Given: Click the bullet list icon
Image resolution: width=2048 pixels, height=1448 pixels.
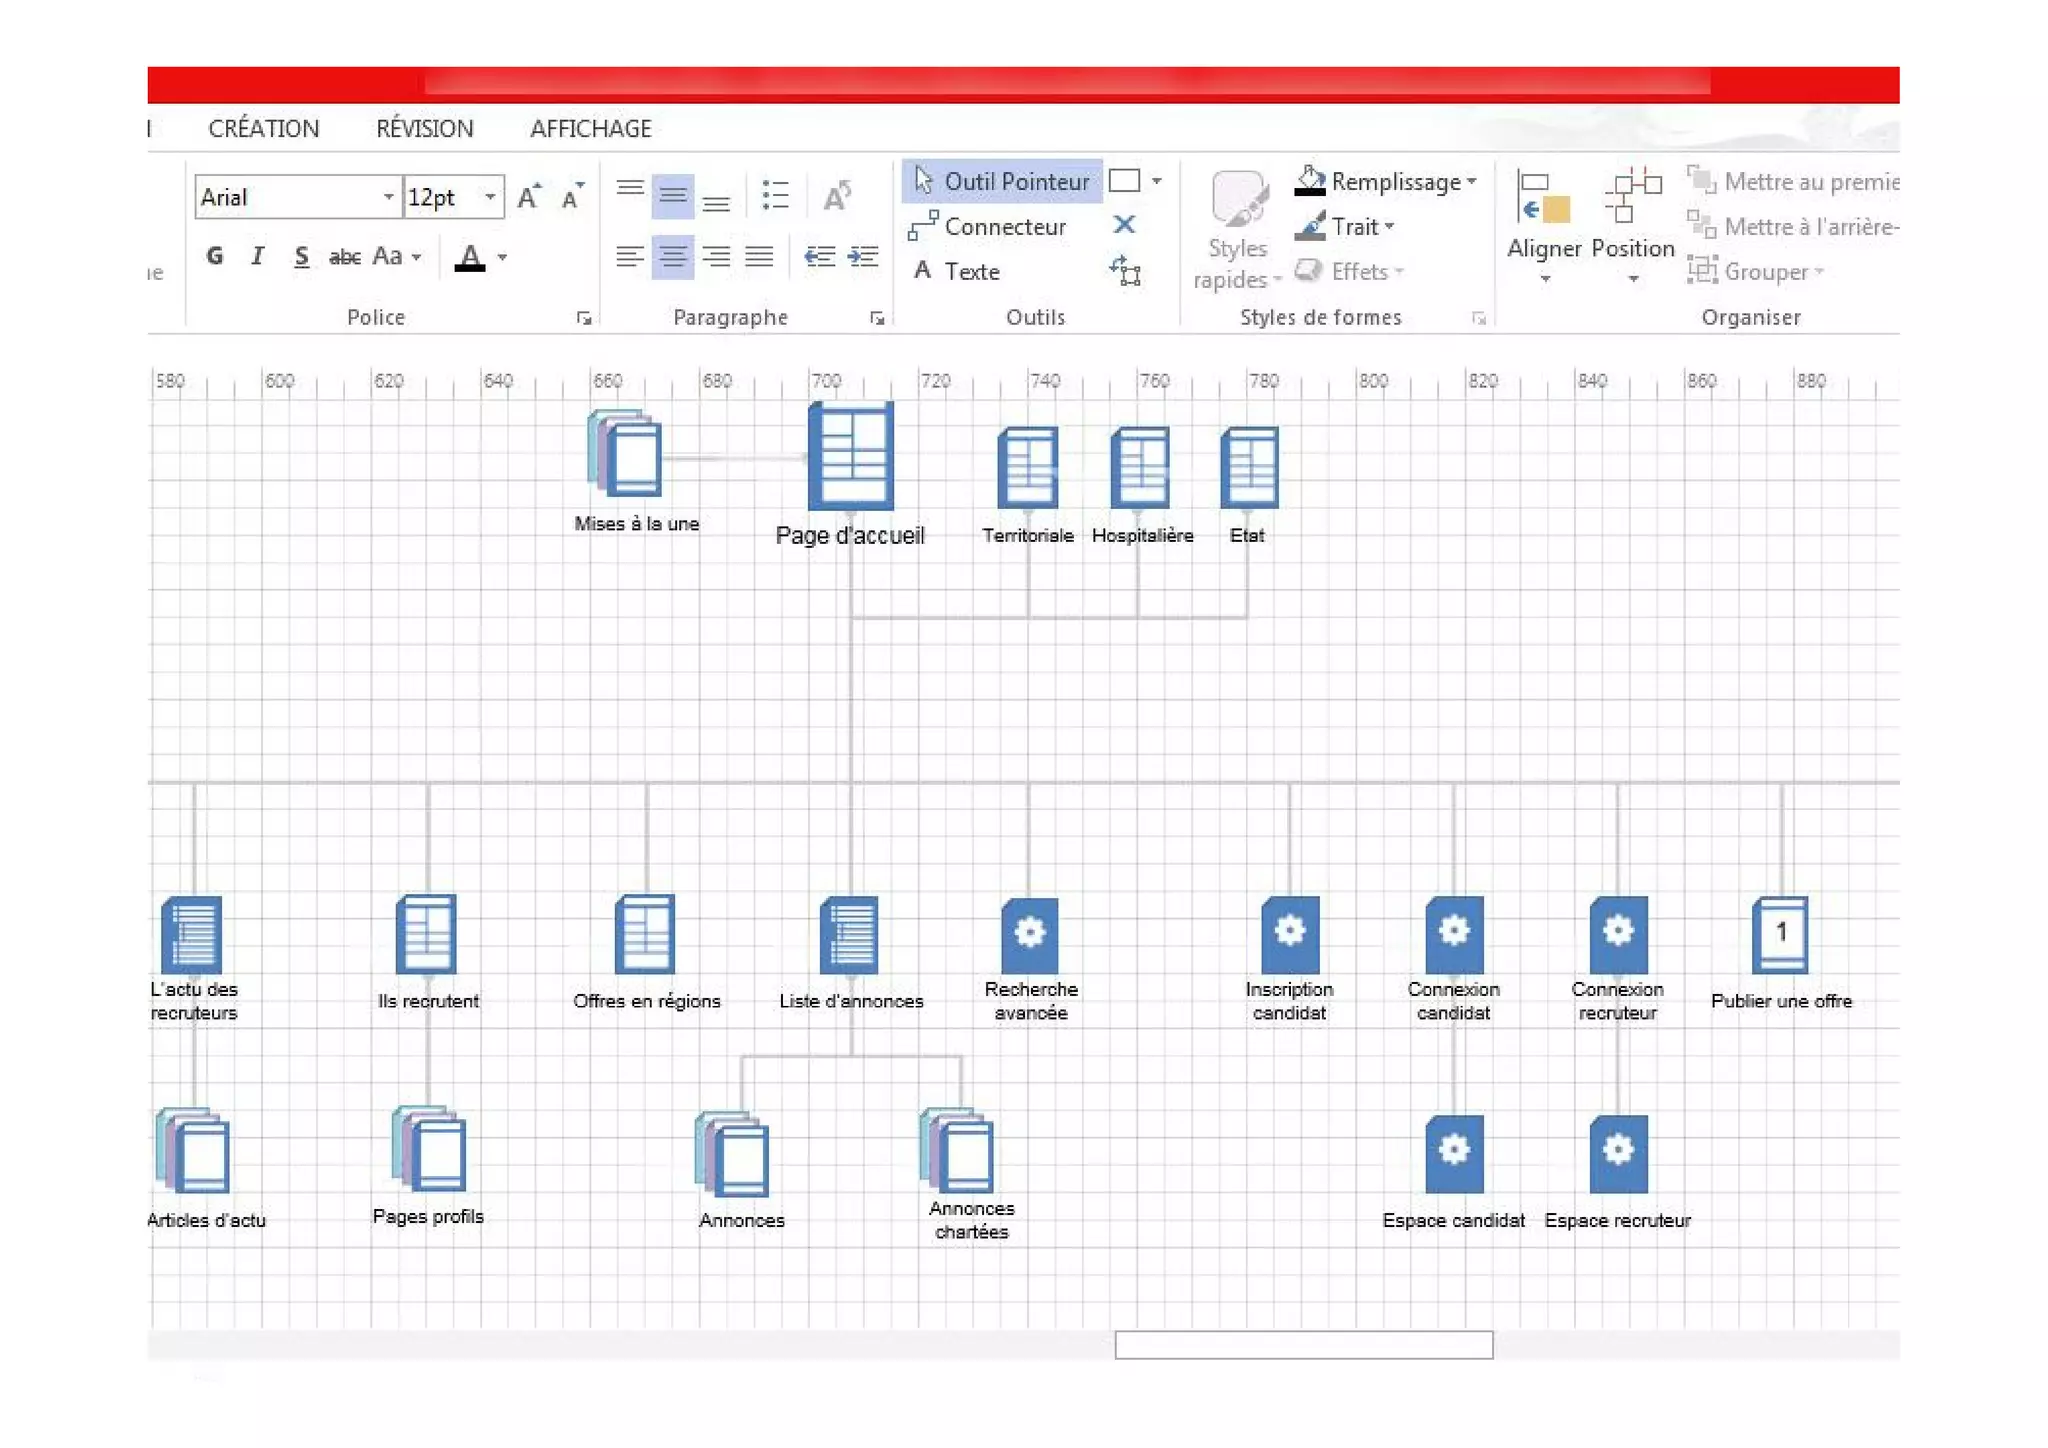Looking at the screenshot, I should (775, 195).
